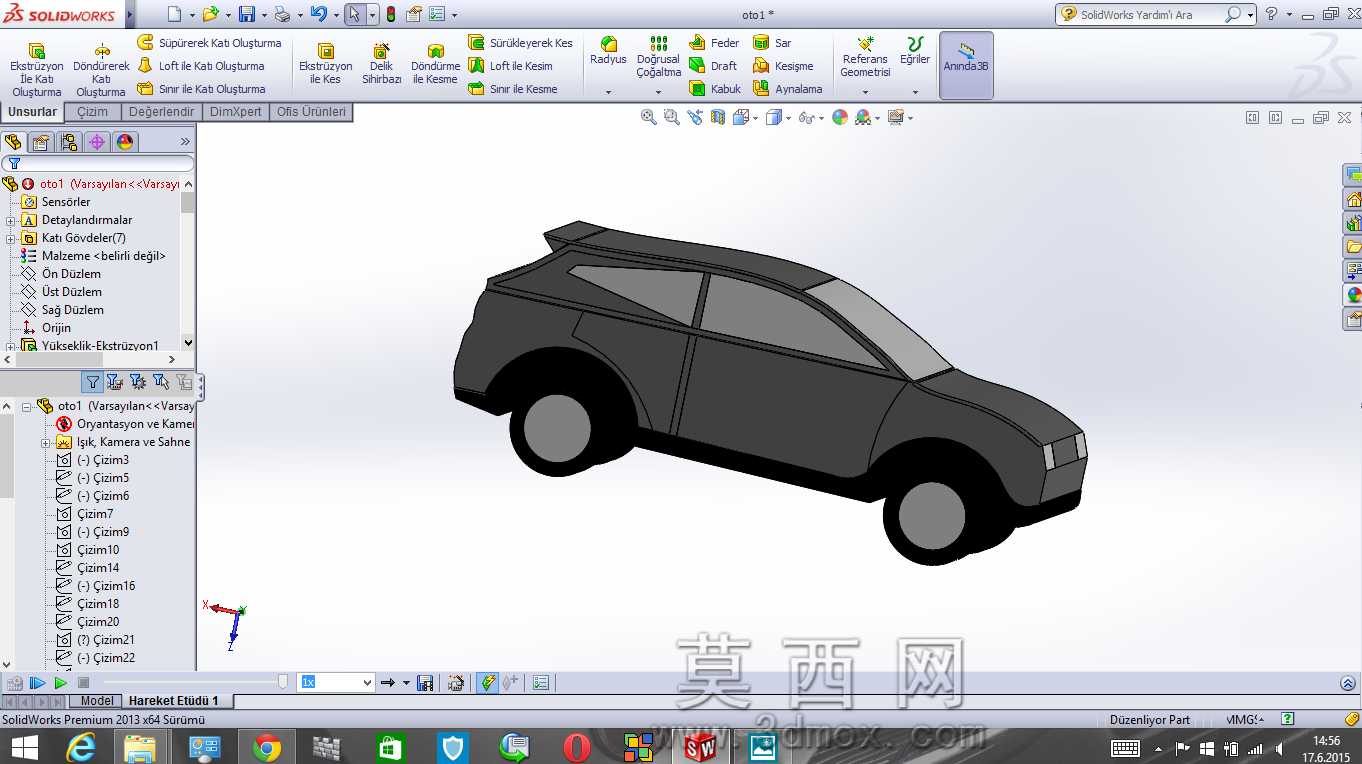The height and width of the screenshot is (764, 1362).
Task: Collapse the oto1 motion study tree root
Action: coord(27,406)
